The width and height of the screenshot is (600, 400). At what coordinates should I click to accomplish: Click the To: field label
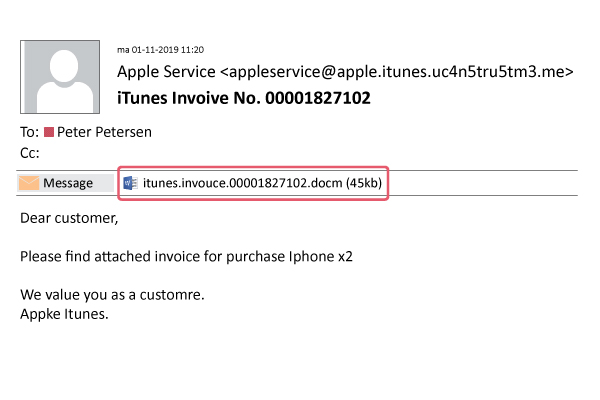click(29, 132)
